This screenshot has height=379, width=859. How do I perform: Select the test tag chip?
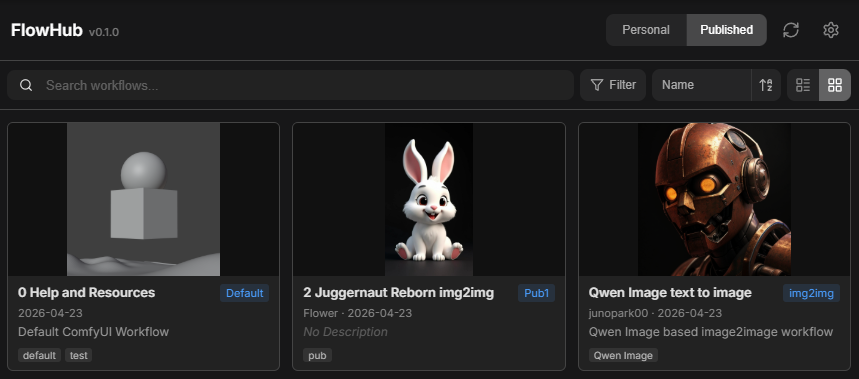[x=79, y=355]
